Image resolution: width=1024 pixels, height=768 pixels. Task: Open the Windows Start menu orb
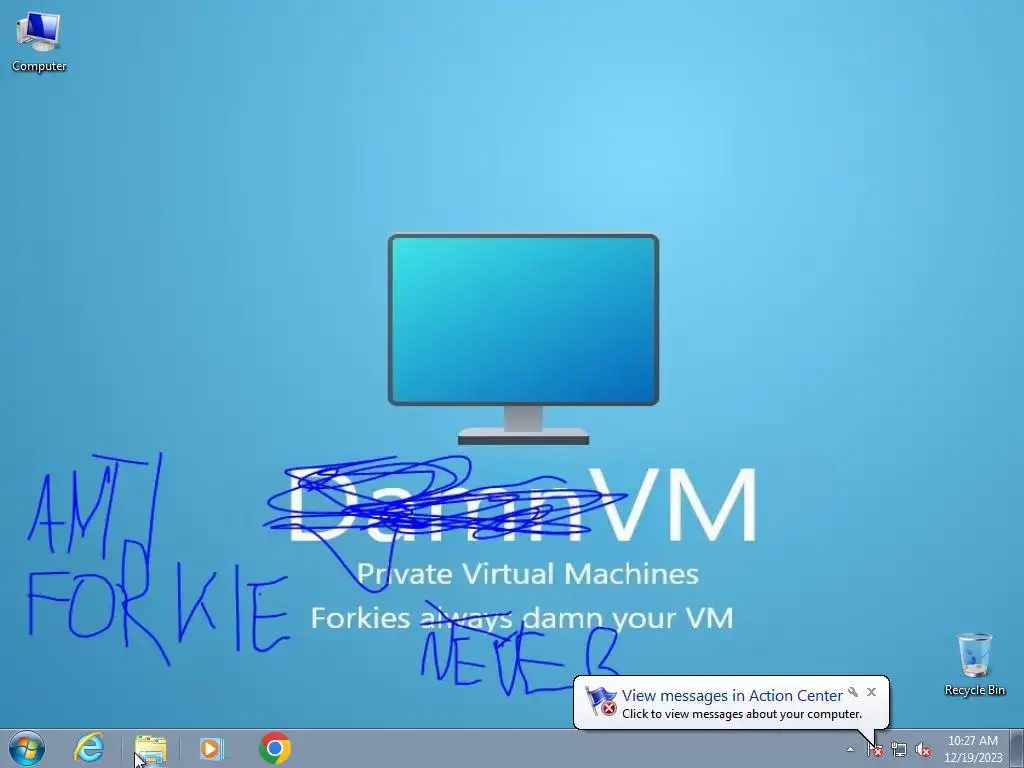click(x=26, y=748)
